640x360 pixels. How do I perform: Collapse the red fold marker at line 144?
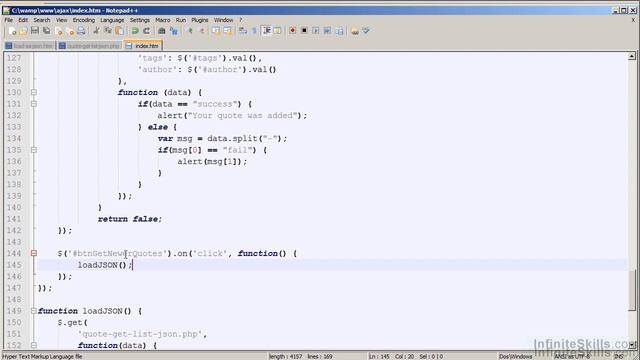tap(34, 253)
